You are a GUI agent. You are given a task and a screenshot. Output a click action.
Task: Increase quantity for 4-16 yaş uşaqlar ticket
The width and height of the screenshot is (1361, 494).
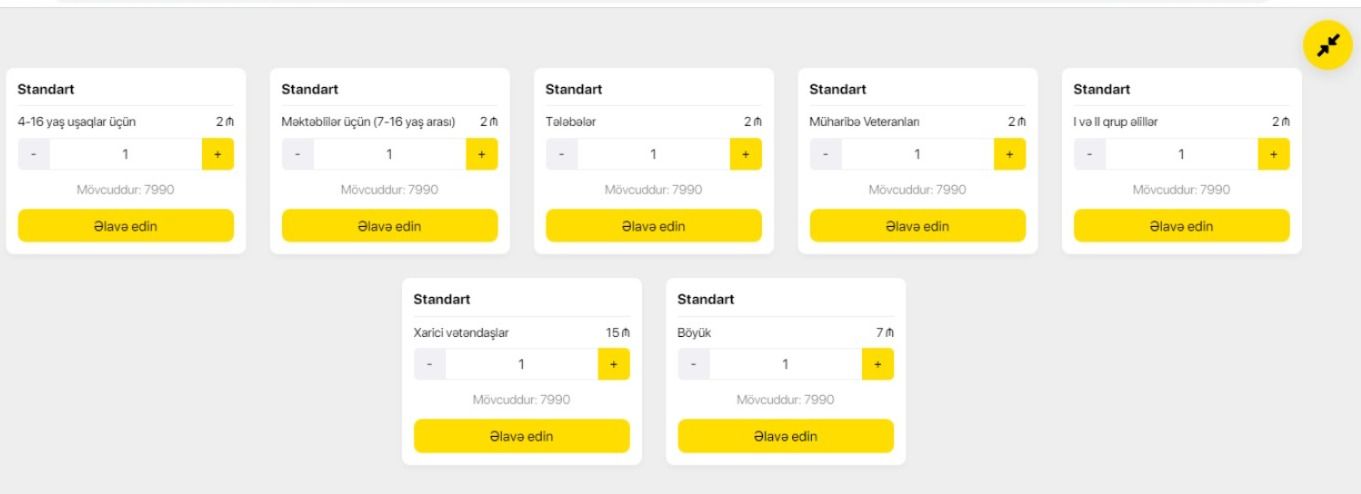click(x=218, y=155)
